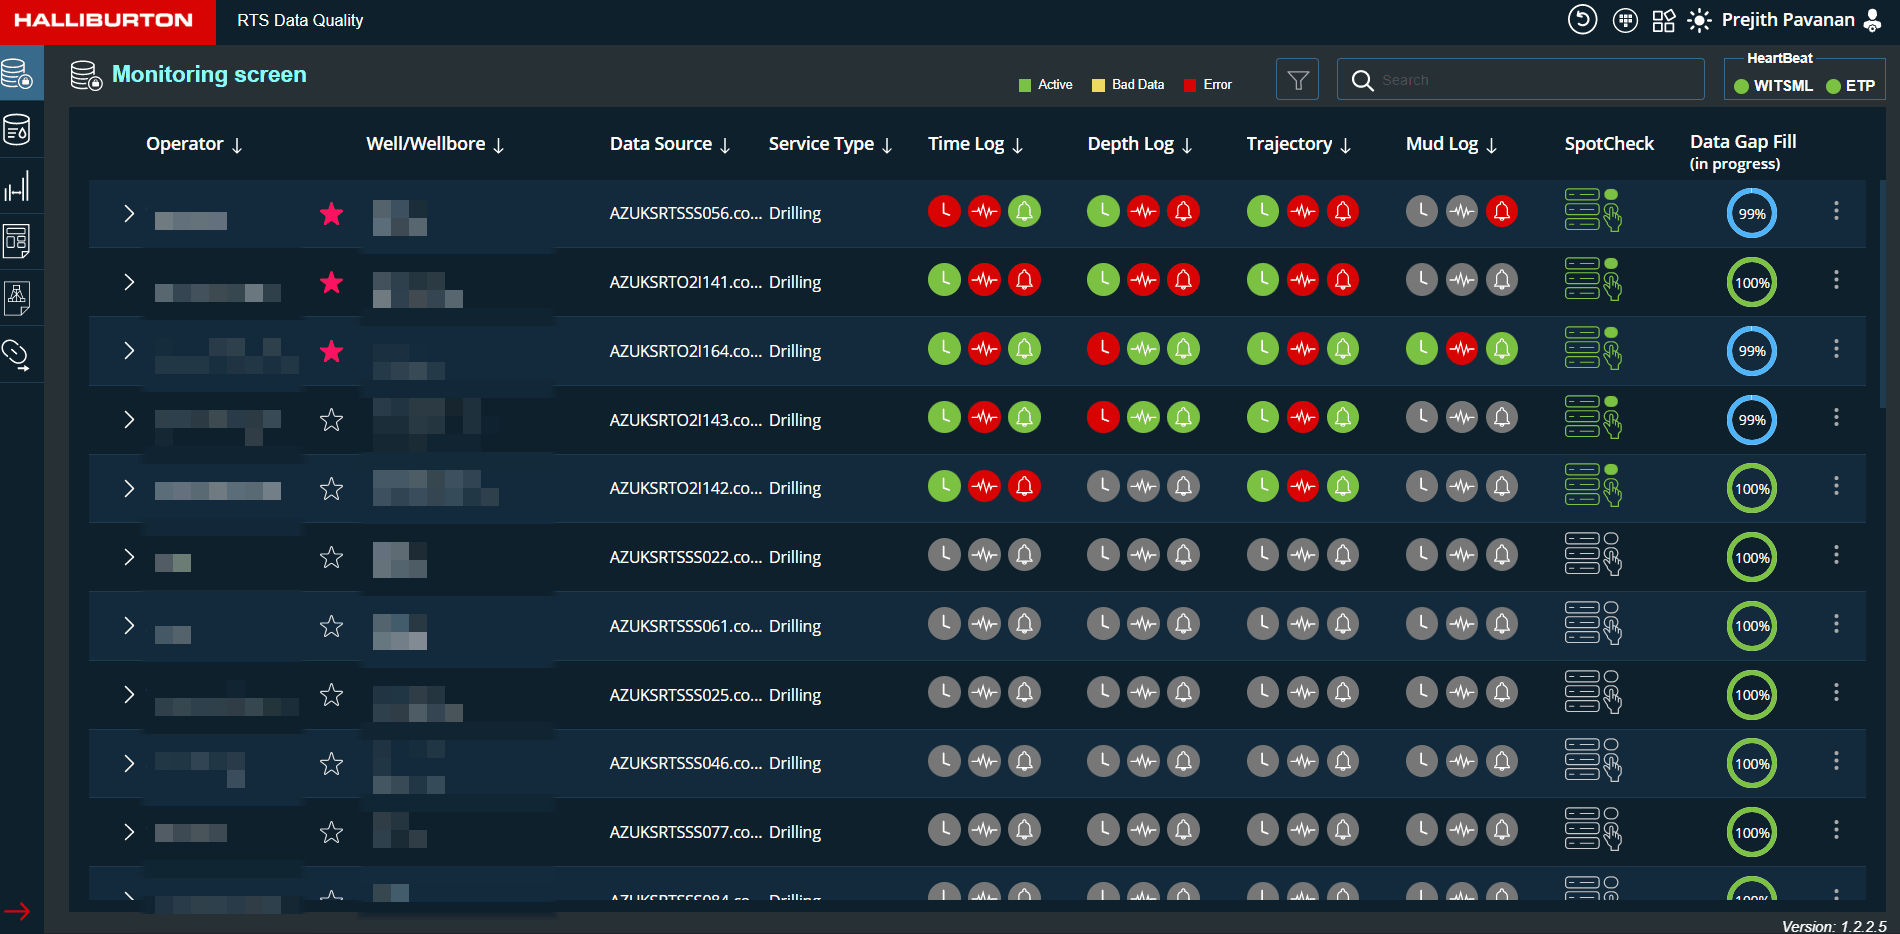Click the WITSML heartbeat indicator
The height and width of the screenshot is (934, 1900).
pyautogui.click(x=1773, y=86)
